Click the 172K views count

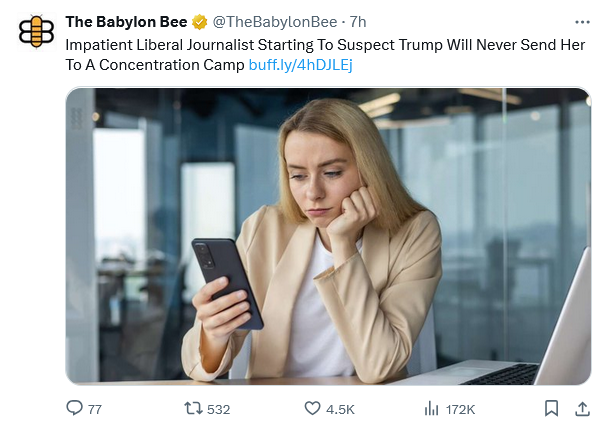coord(460,409)
